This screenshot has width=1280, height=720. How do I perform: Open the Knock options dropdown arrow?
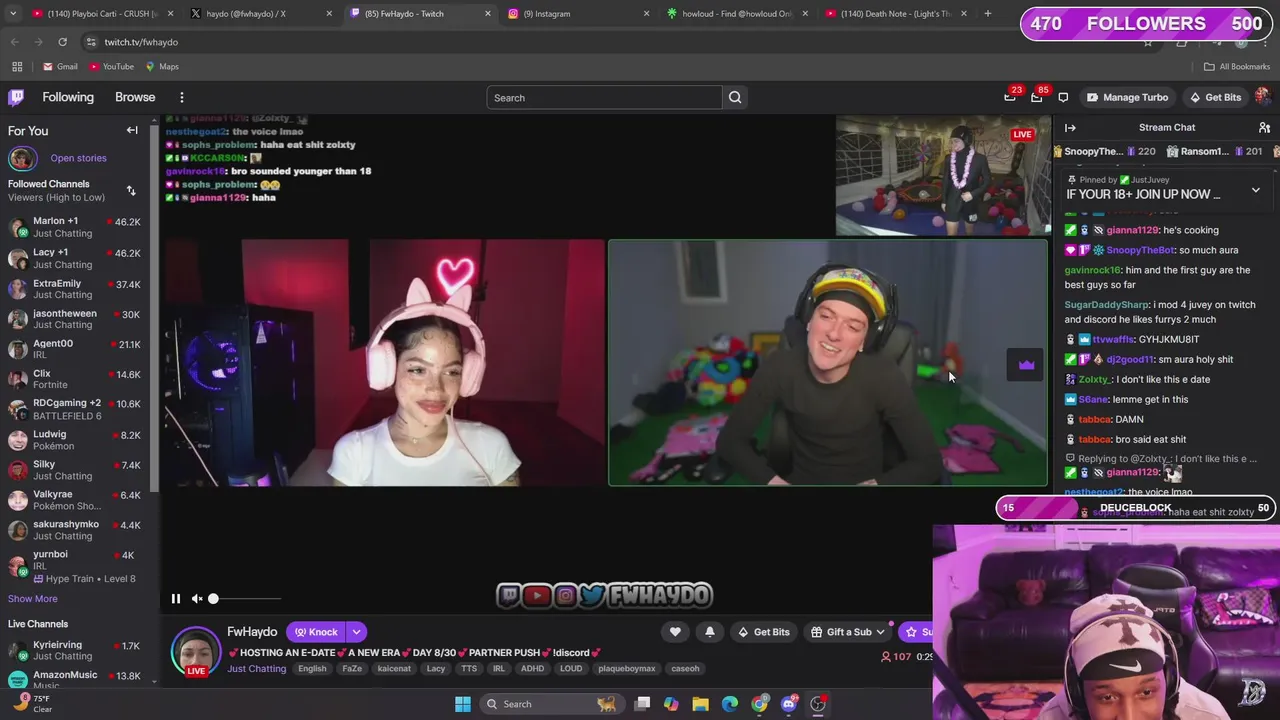click(356, 632)
